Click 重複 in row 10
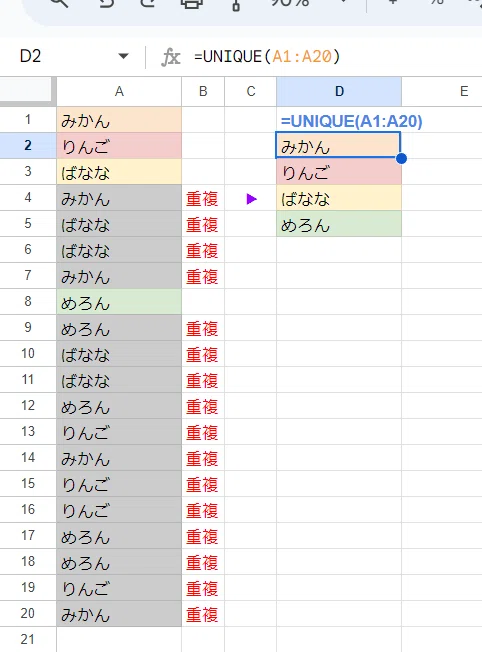 point(202,355)
